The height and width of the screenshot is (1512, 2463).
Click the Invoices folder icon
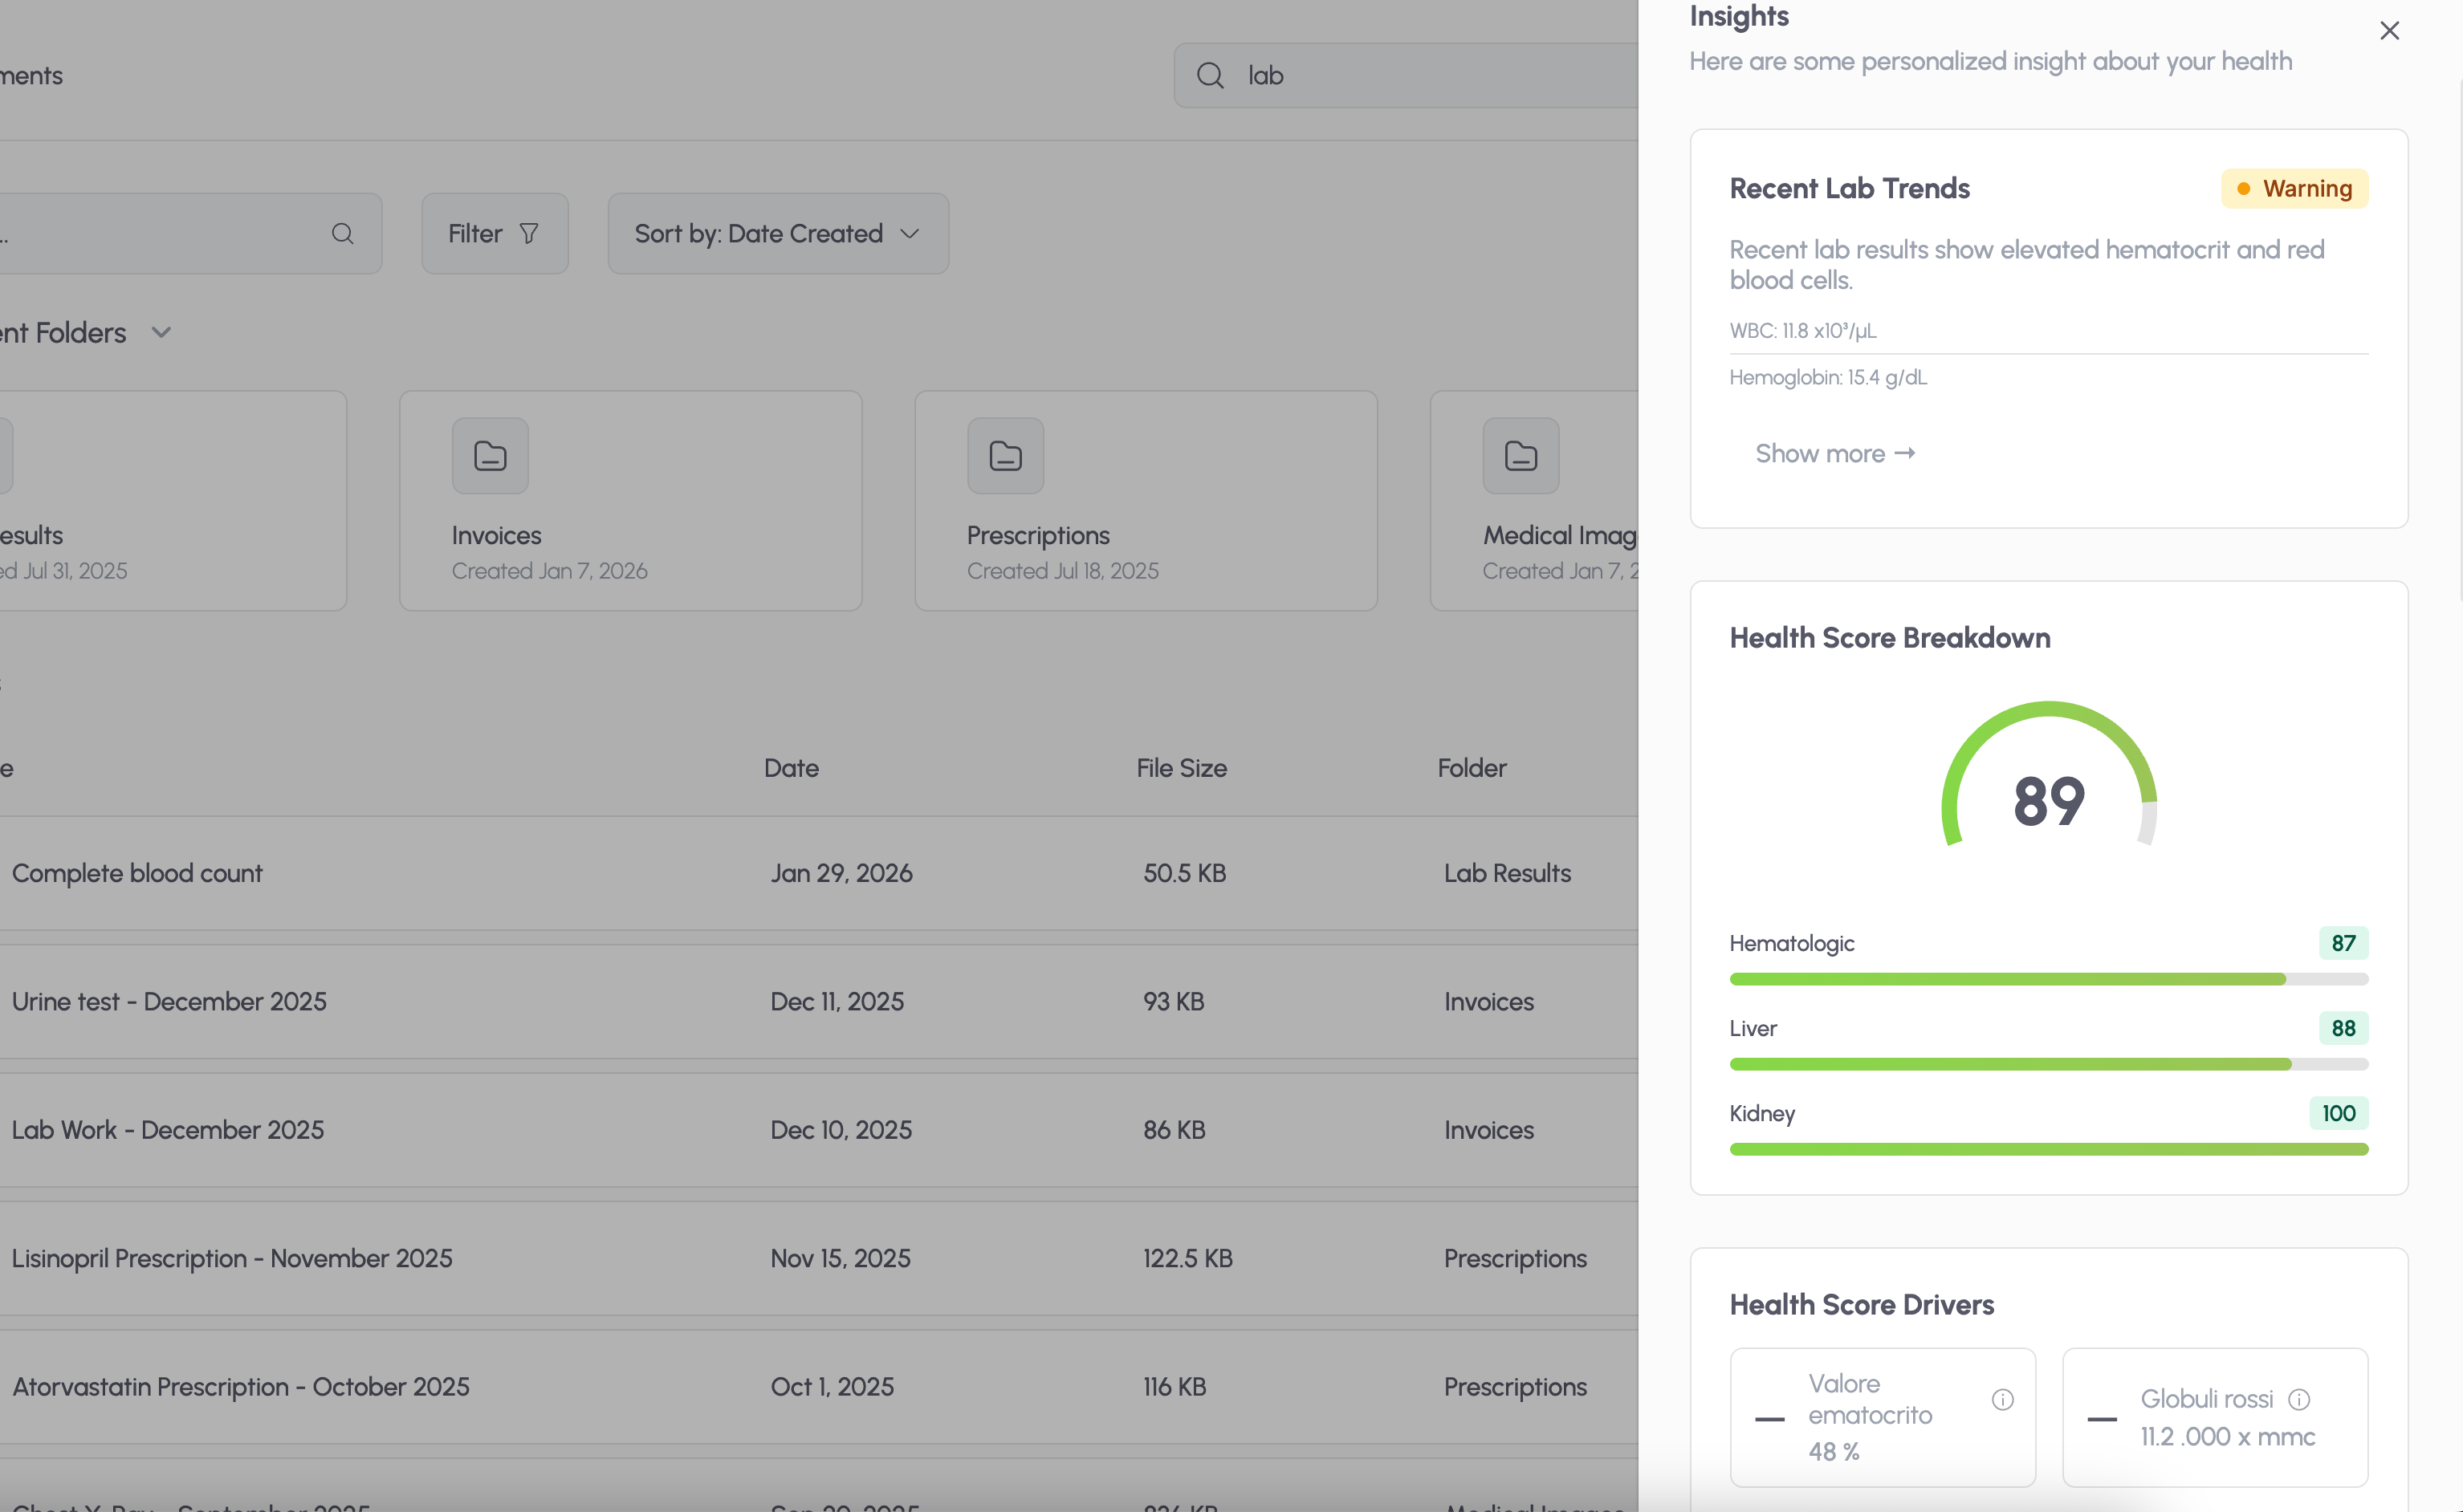(490, 456)
